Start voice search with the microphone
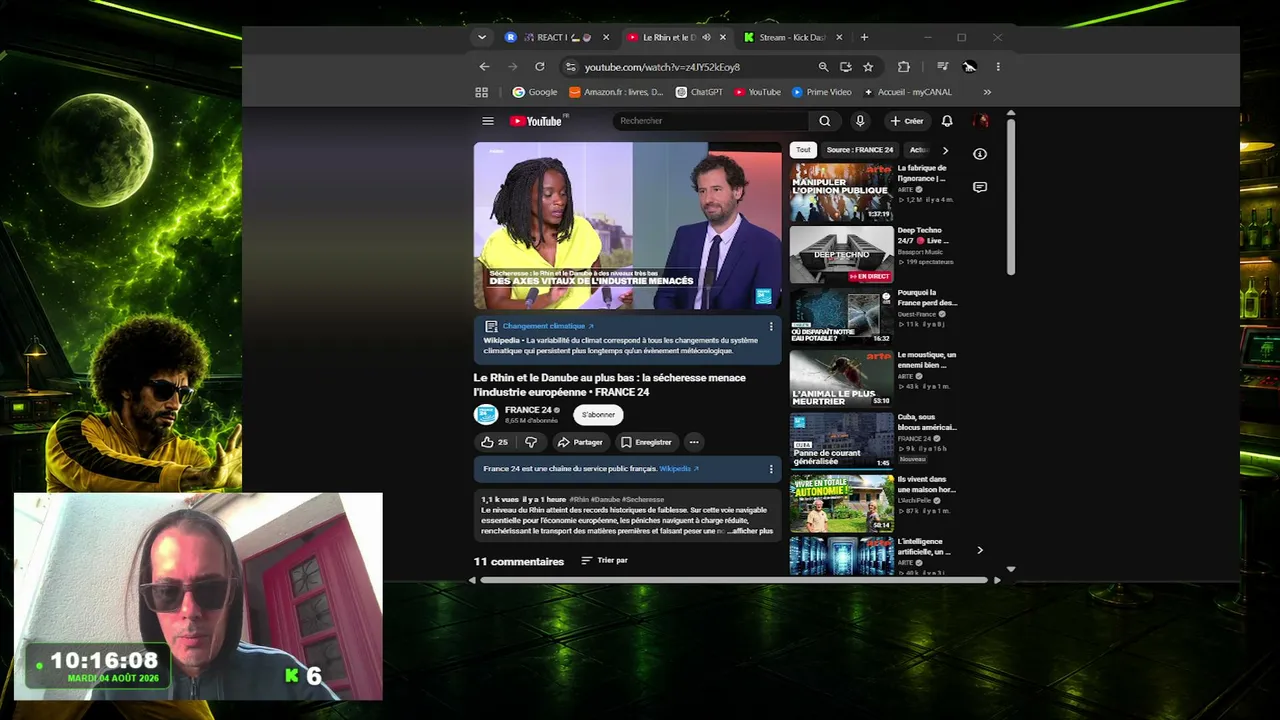The width and height of the screenshot is (1280, 720). tap(860, 121)
